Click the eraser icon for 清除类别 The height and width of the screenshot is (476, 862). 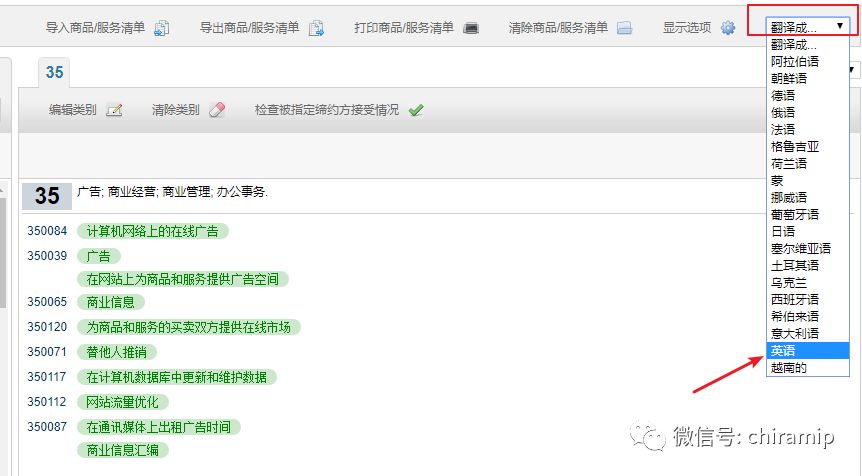(217, 110)
